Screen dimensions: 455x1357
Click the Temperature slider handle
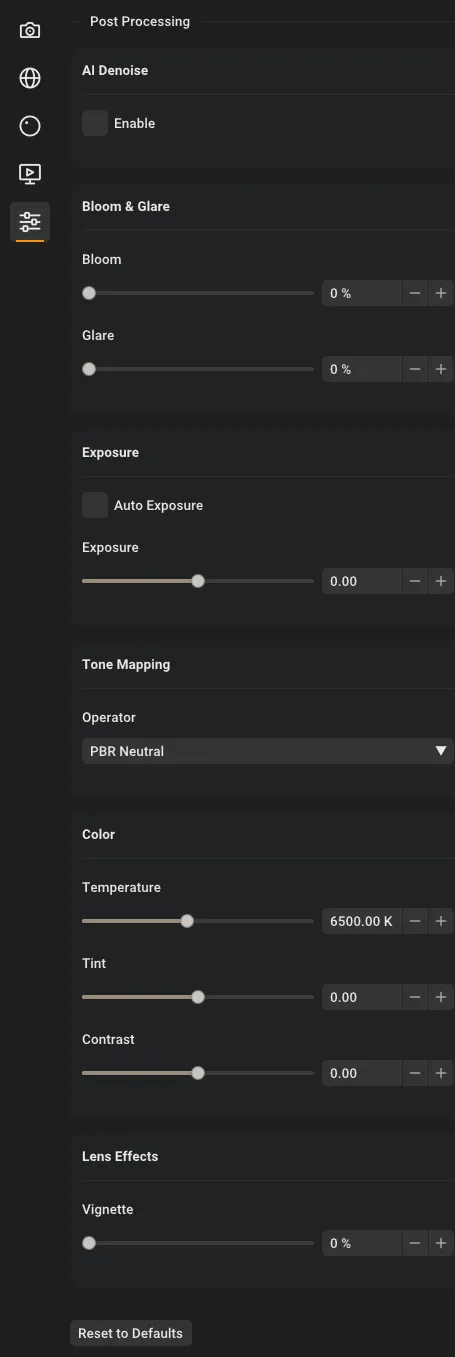coord(187,921)
